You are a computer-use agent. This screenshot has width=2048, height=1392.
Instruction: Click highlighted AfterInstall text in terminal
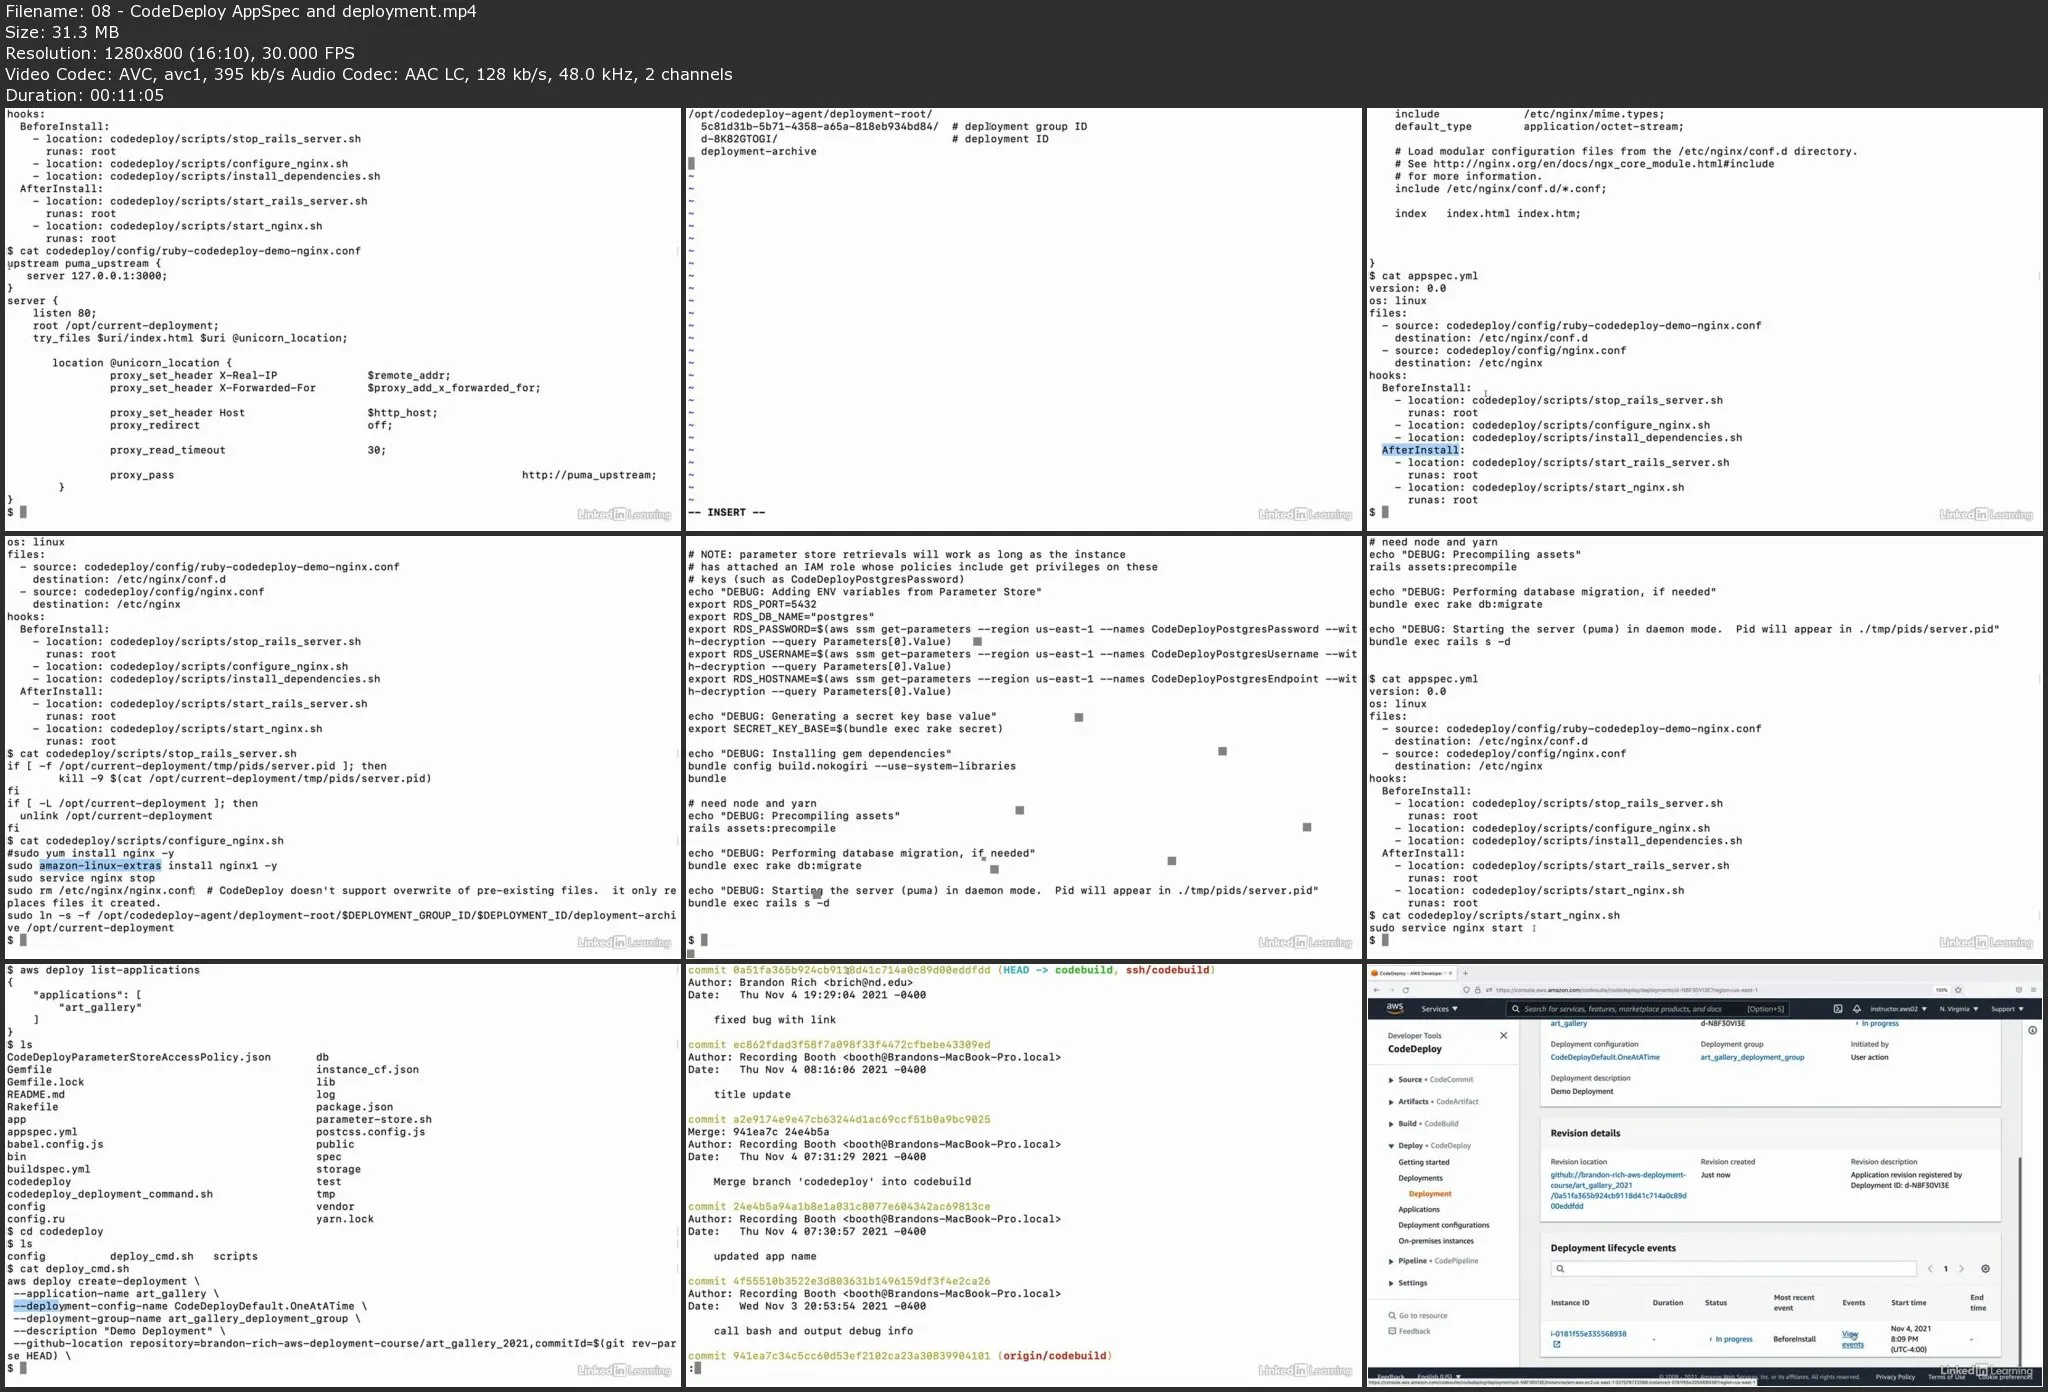coord(1420,451)
